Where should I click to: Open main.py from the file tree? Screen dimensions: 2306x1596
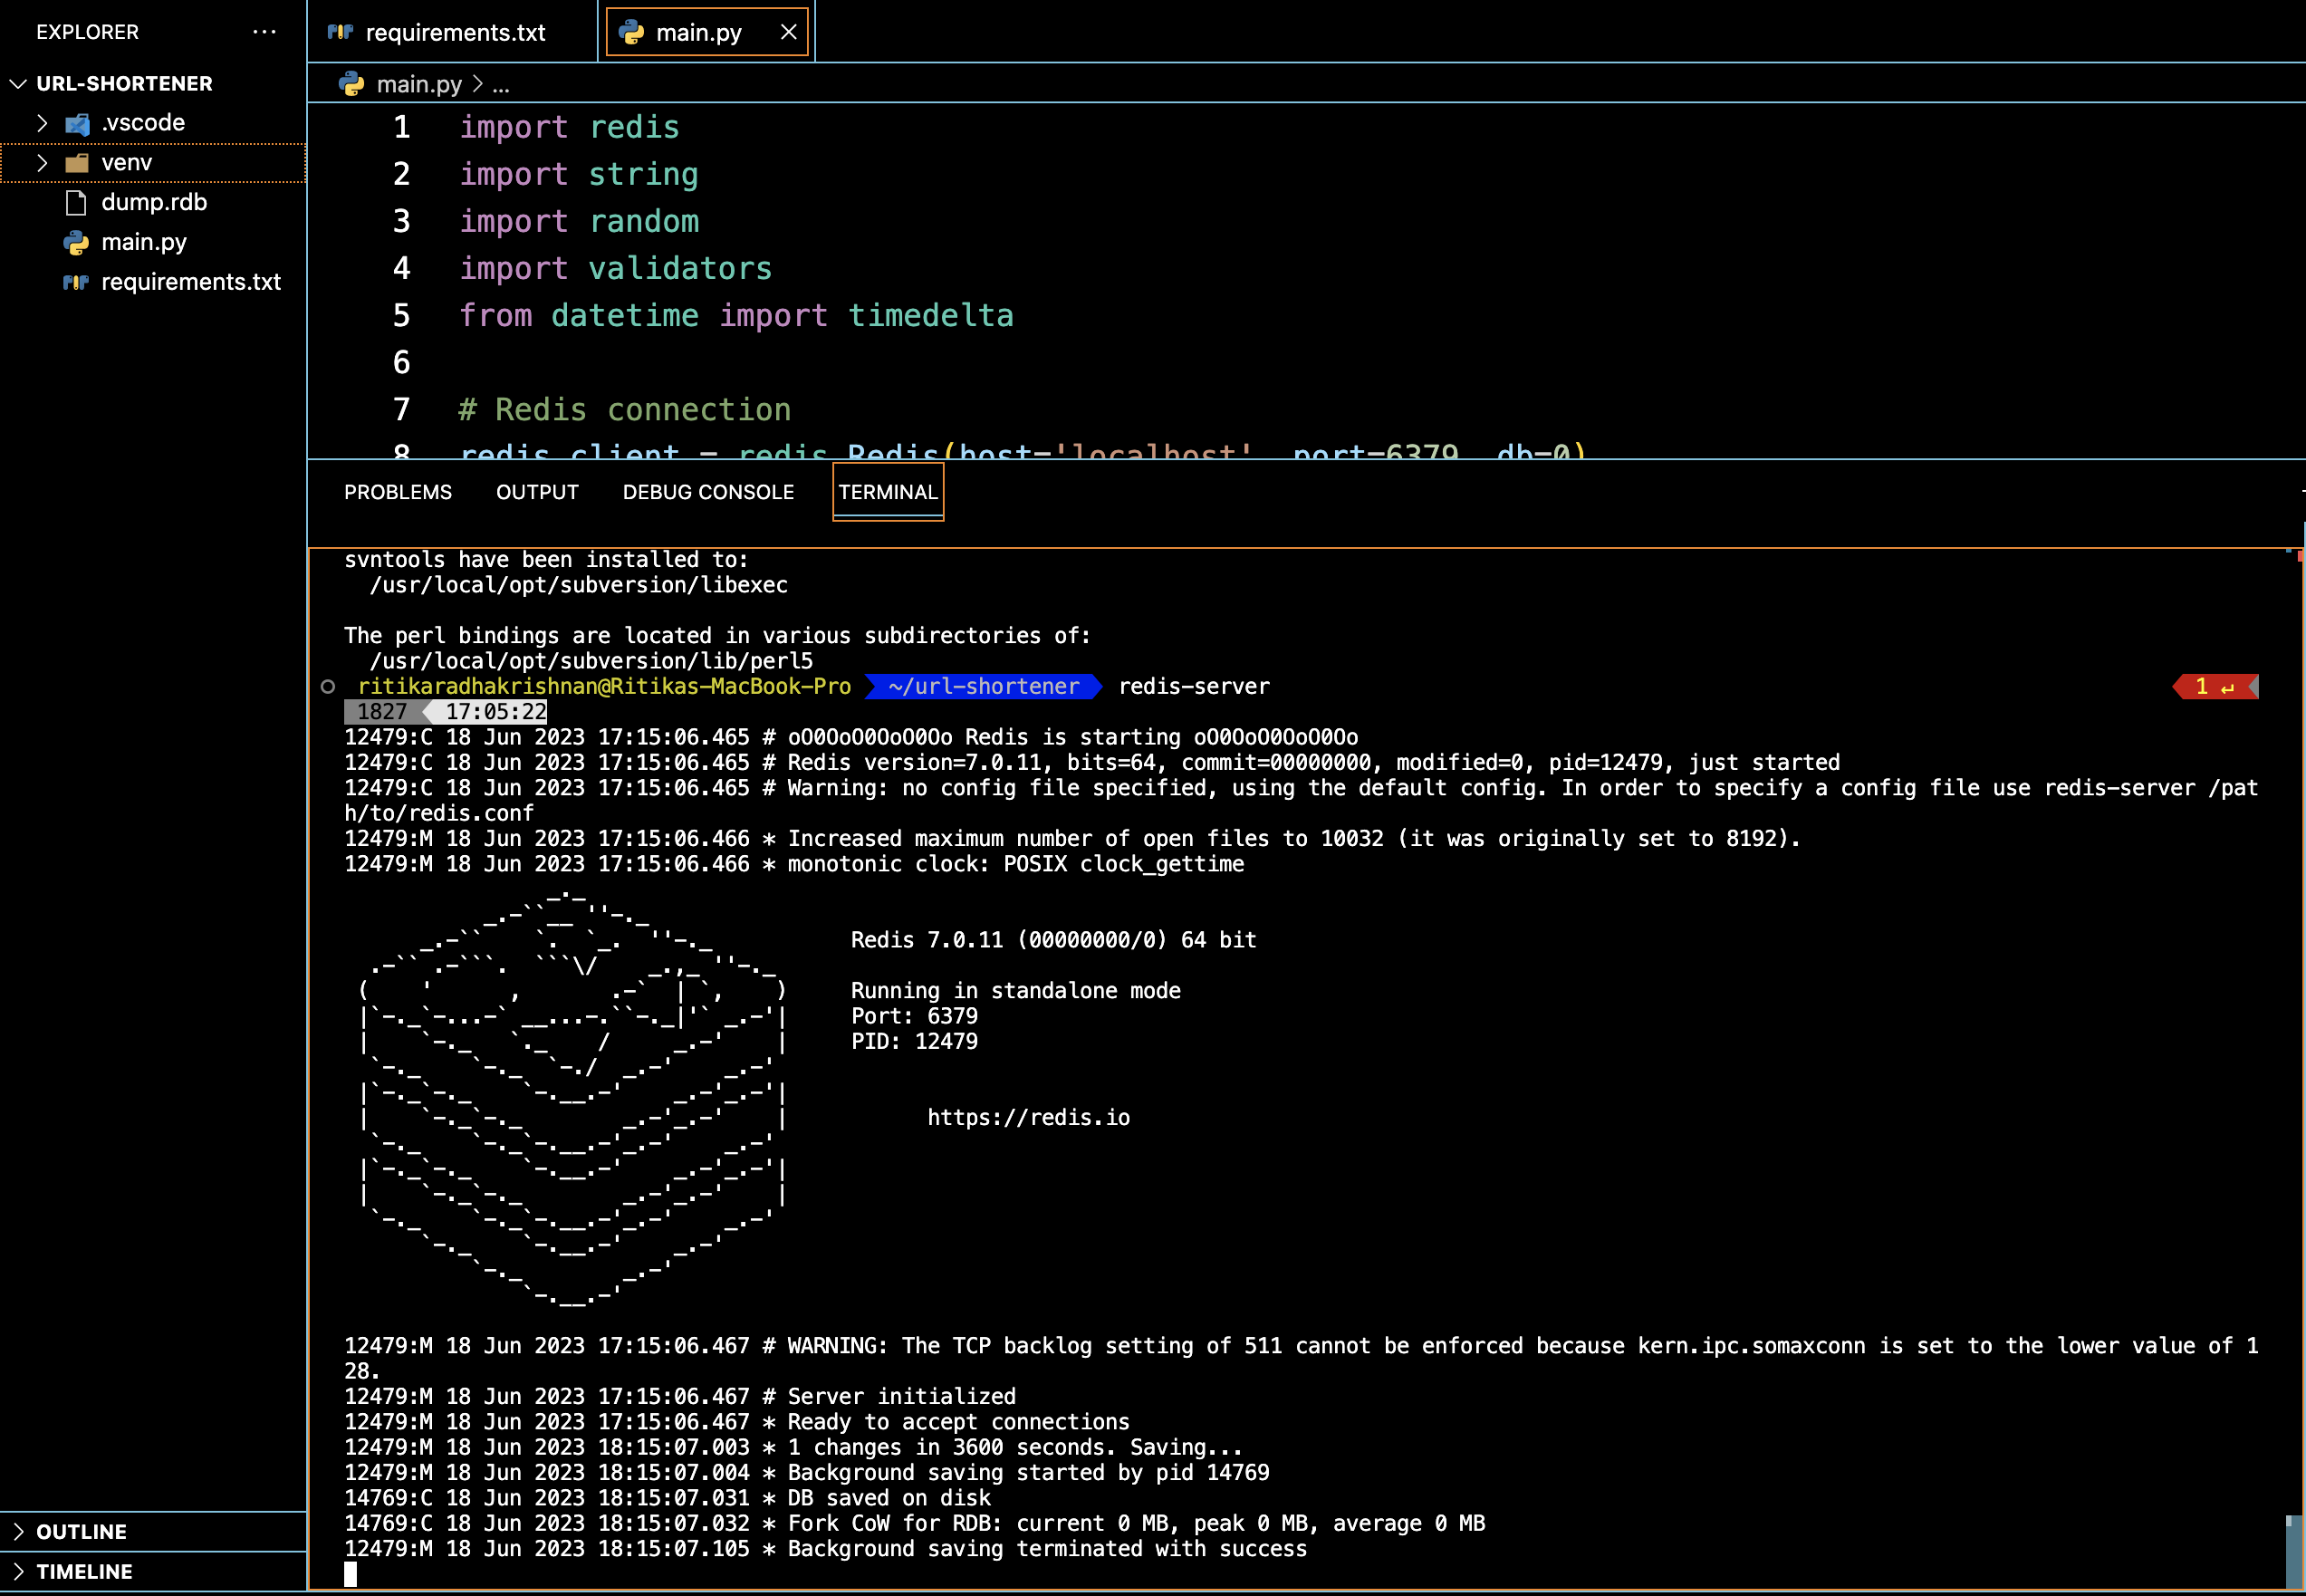(144, 243)
